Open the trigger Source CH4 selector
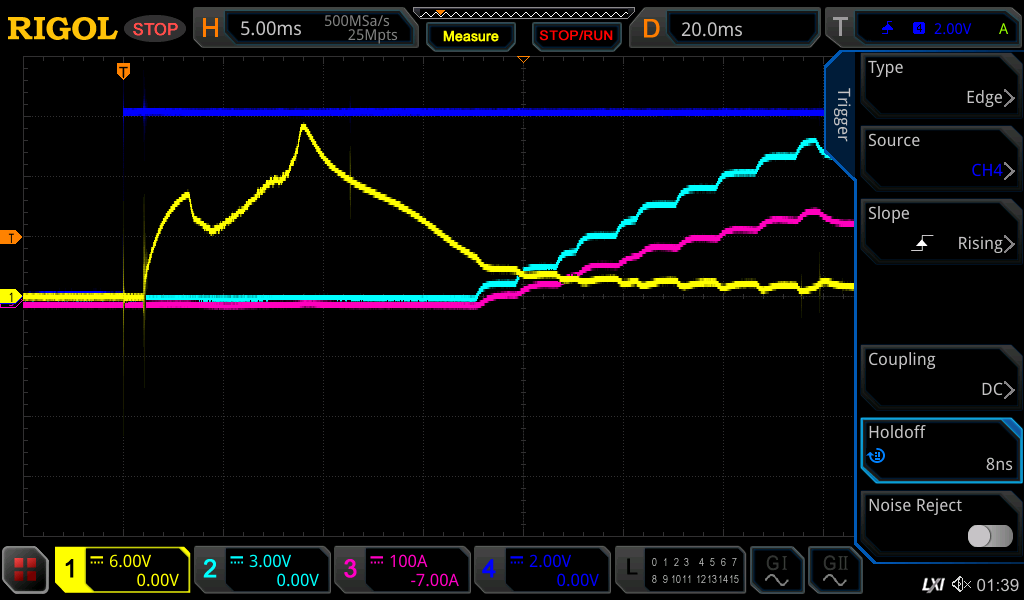 (x=940, y=157)
